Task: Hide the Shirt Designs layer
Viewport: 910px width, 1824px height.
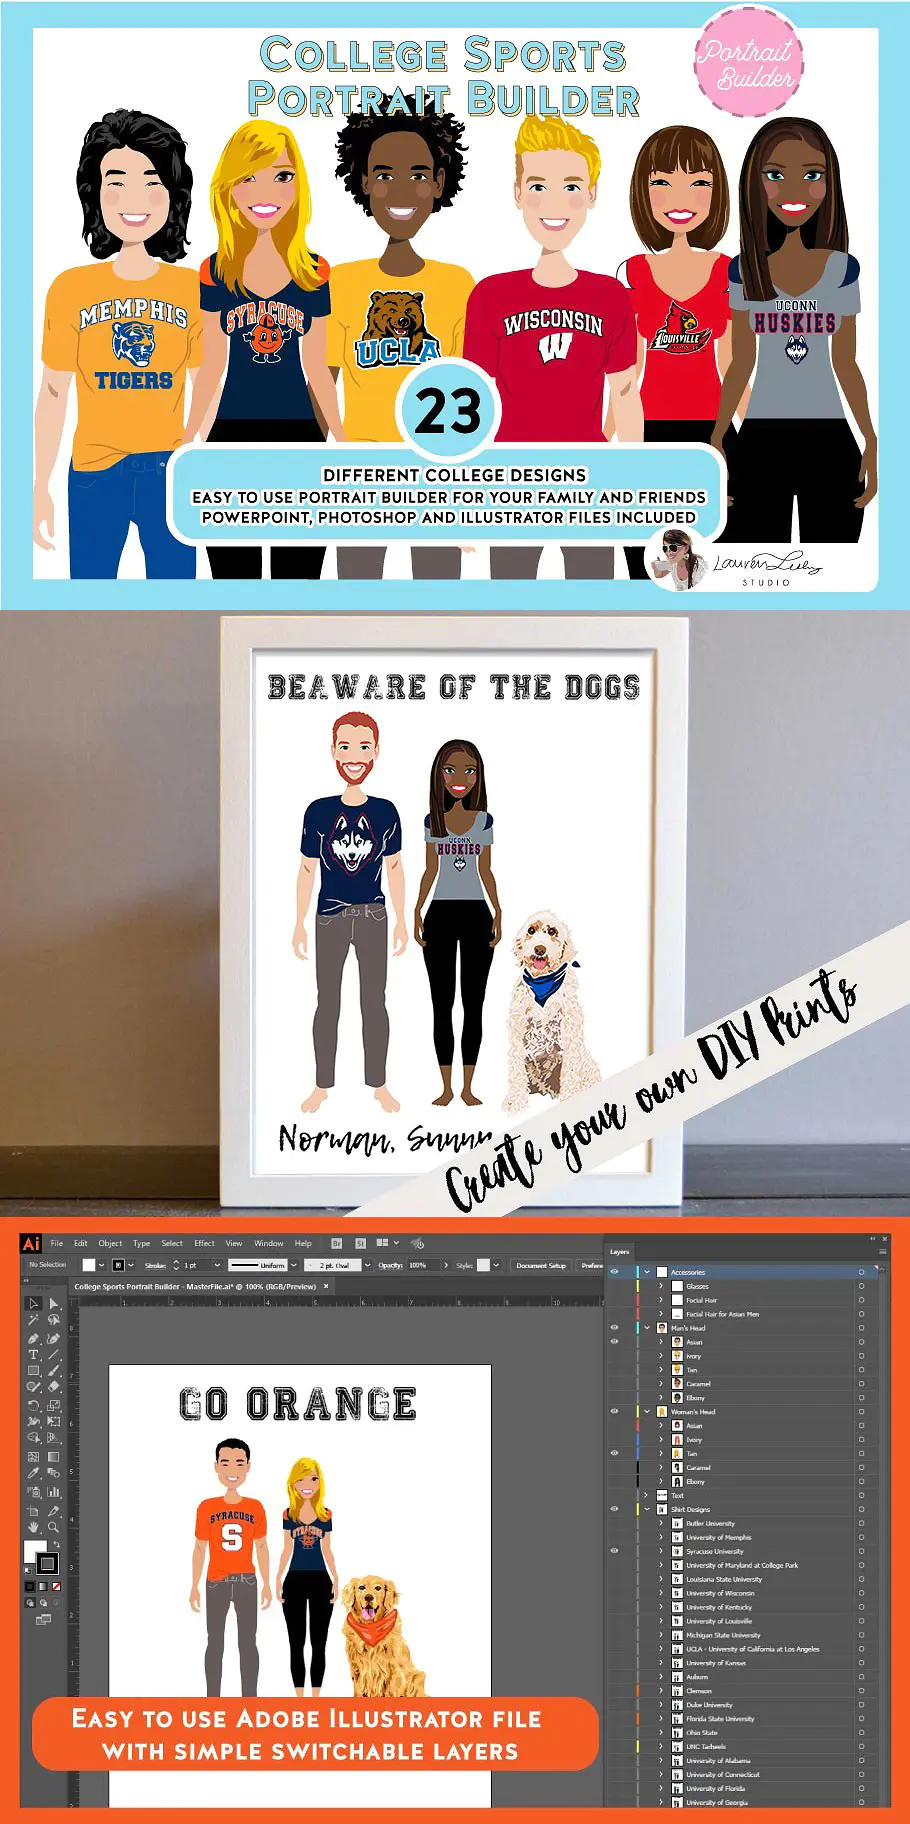Action: click(x=614, y=1509)
